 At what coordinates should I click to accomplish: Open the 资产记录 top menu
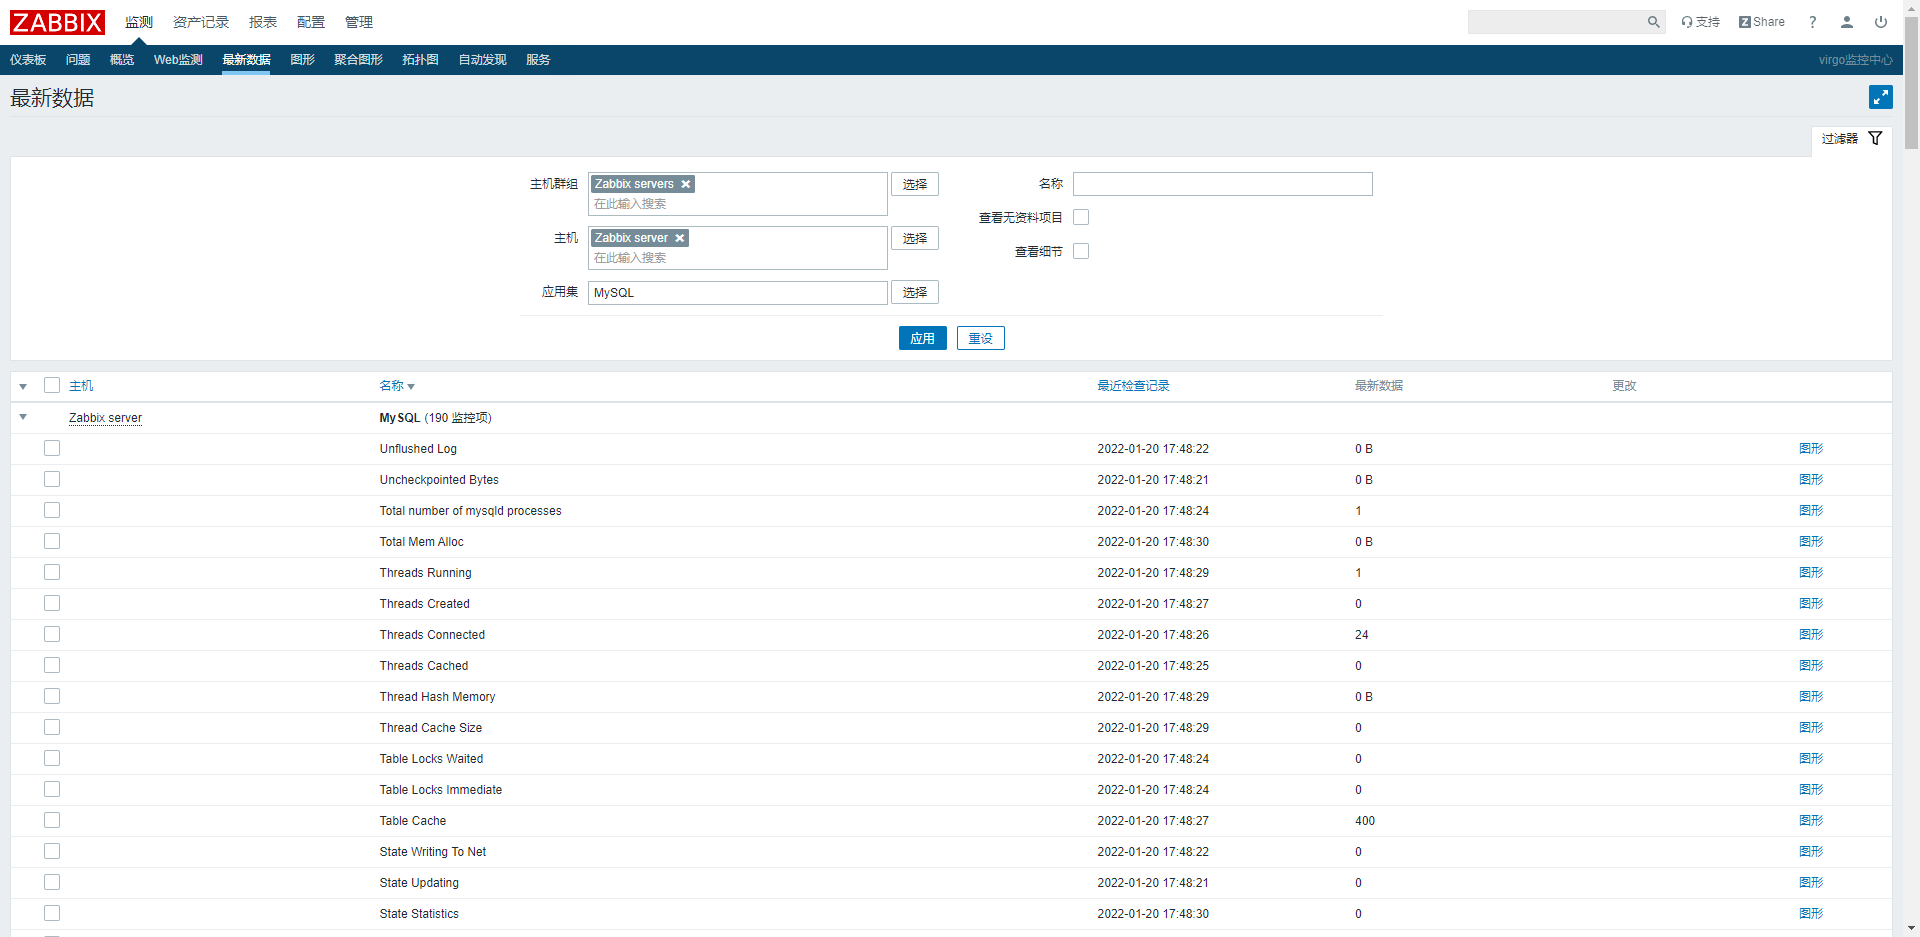click(x=201, y=22)
